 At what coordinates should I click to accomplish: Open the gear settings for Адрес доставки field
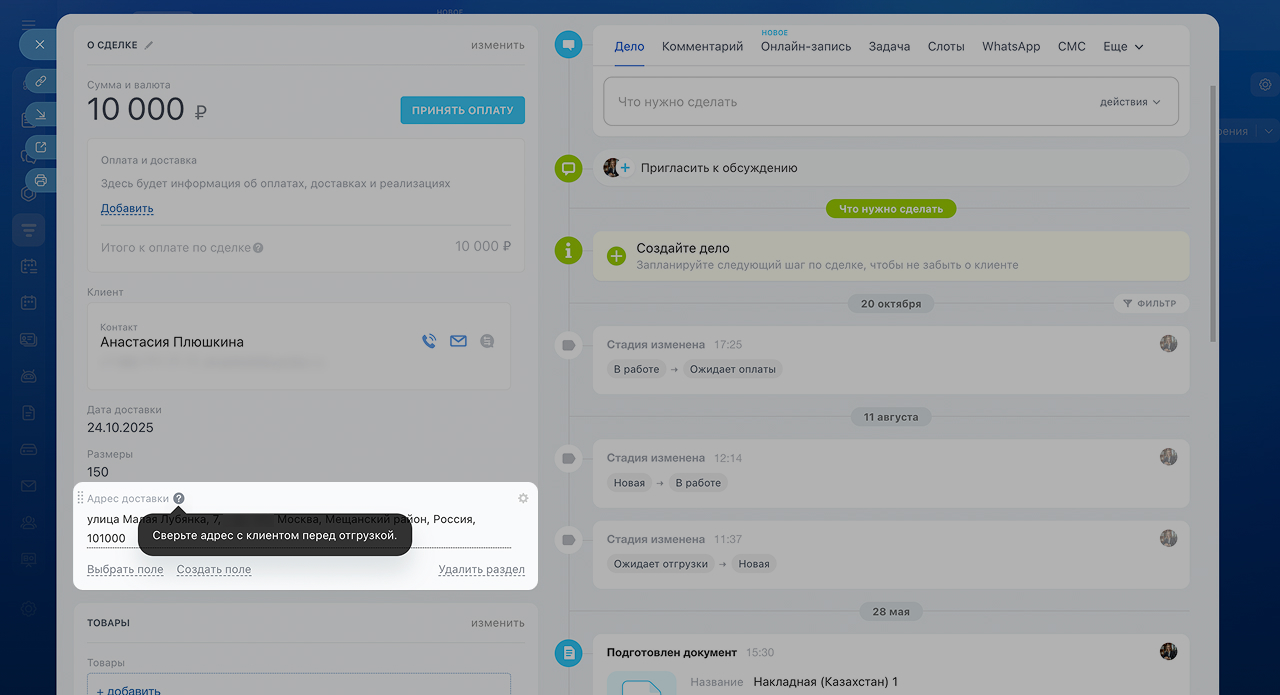(523, 498)
